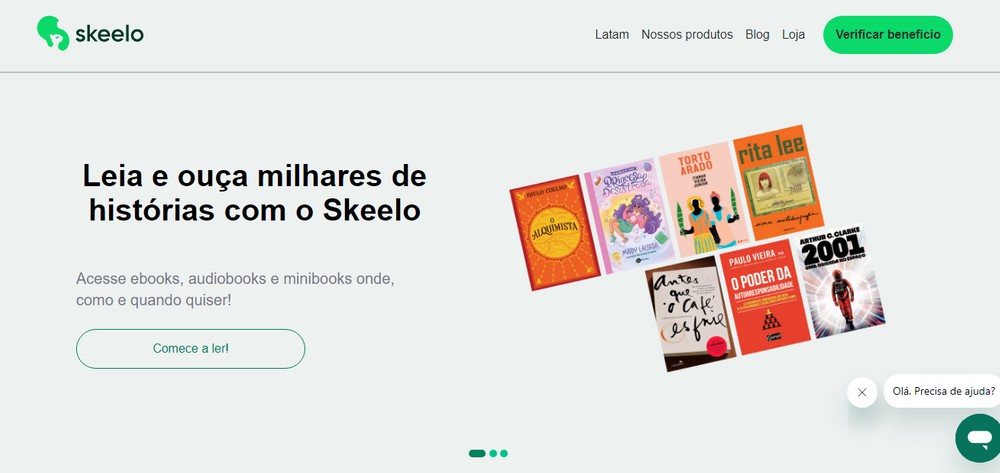The image size is (1000, 473).
Task: Click the 'Olá. Precisa de ajuda?' chat message
Action: coord(943,391)
